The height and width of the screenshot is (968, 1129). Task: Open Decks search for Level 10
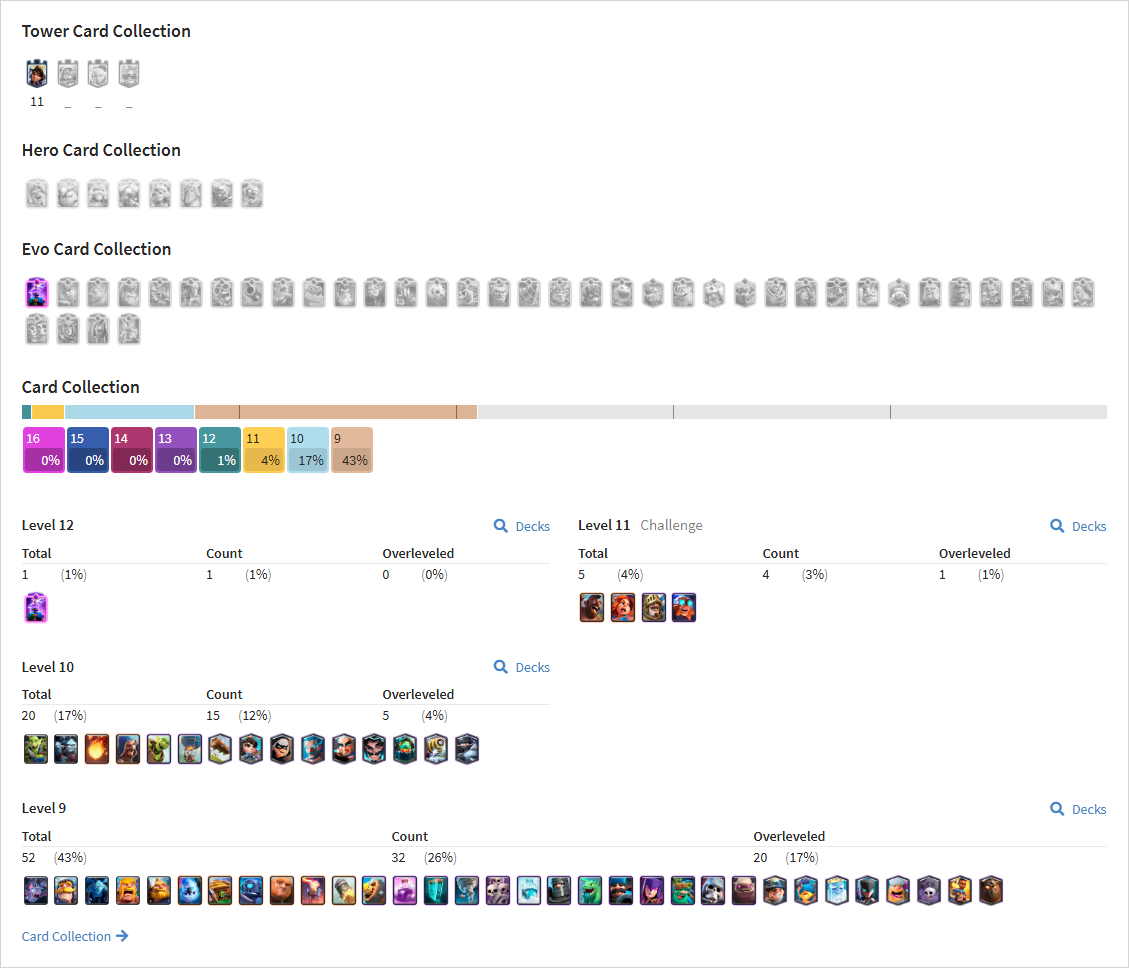[x=522, y=668]
